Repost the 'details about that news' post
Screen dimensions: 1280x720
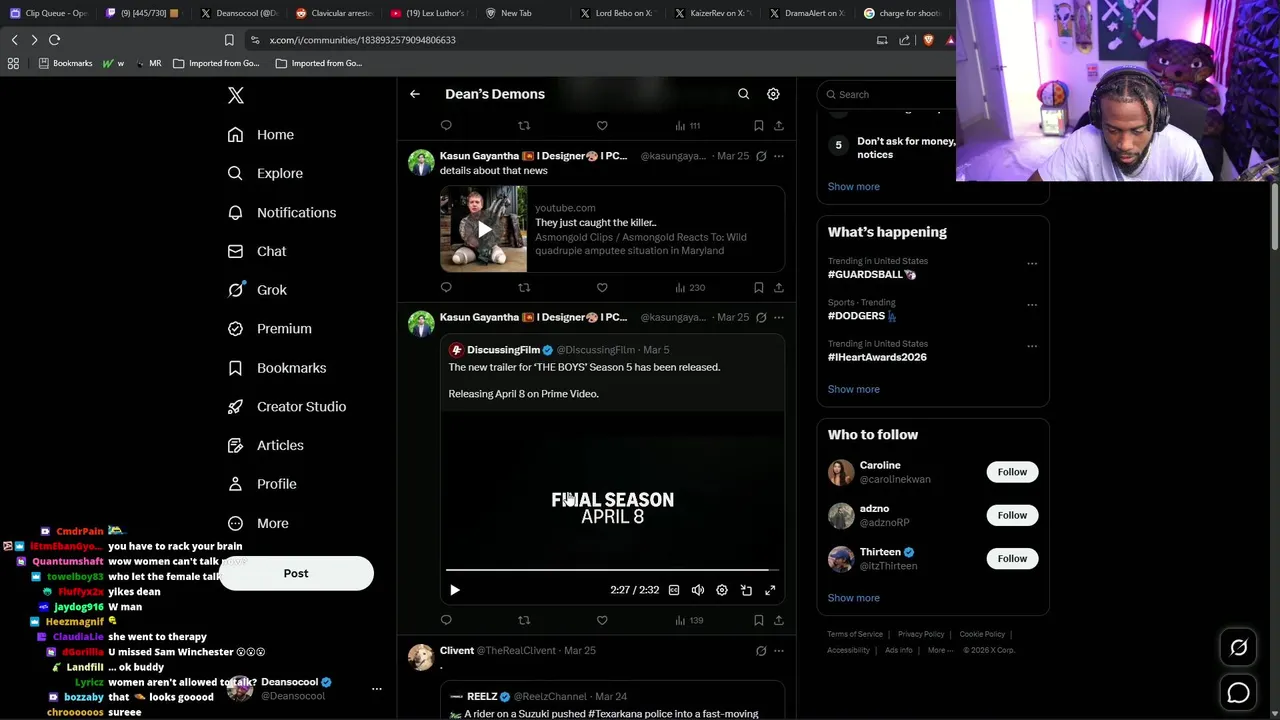(x=524, y=287)
